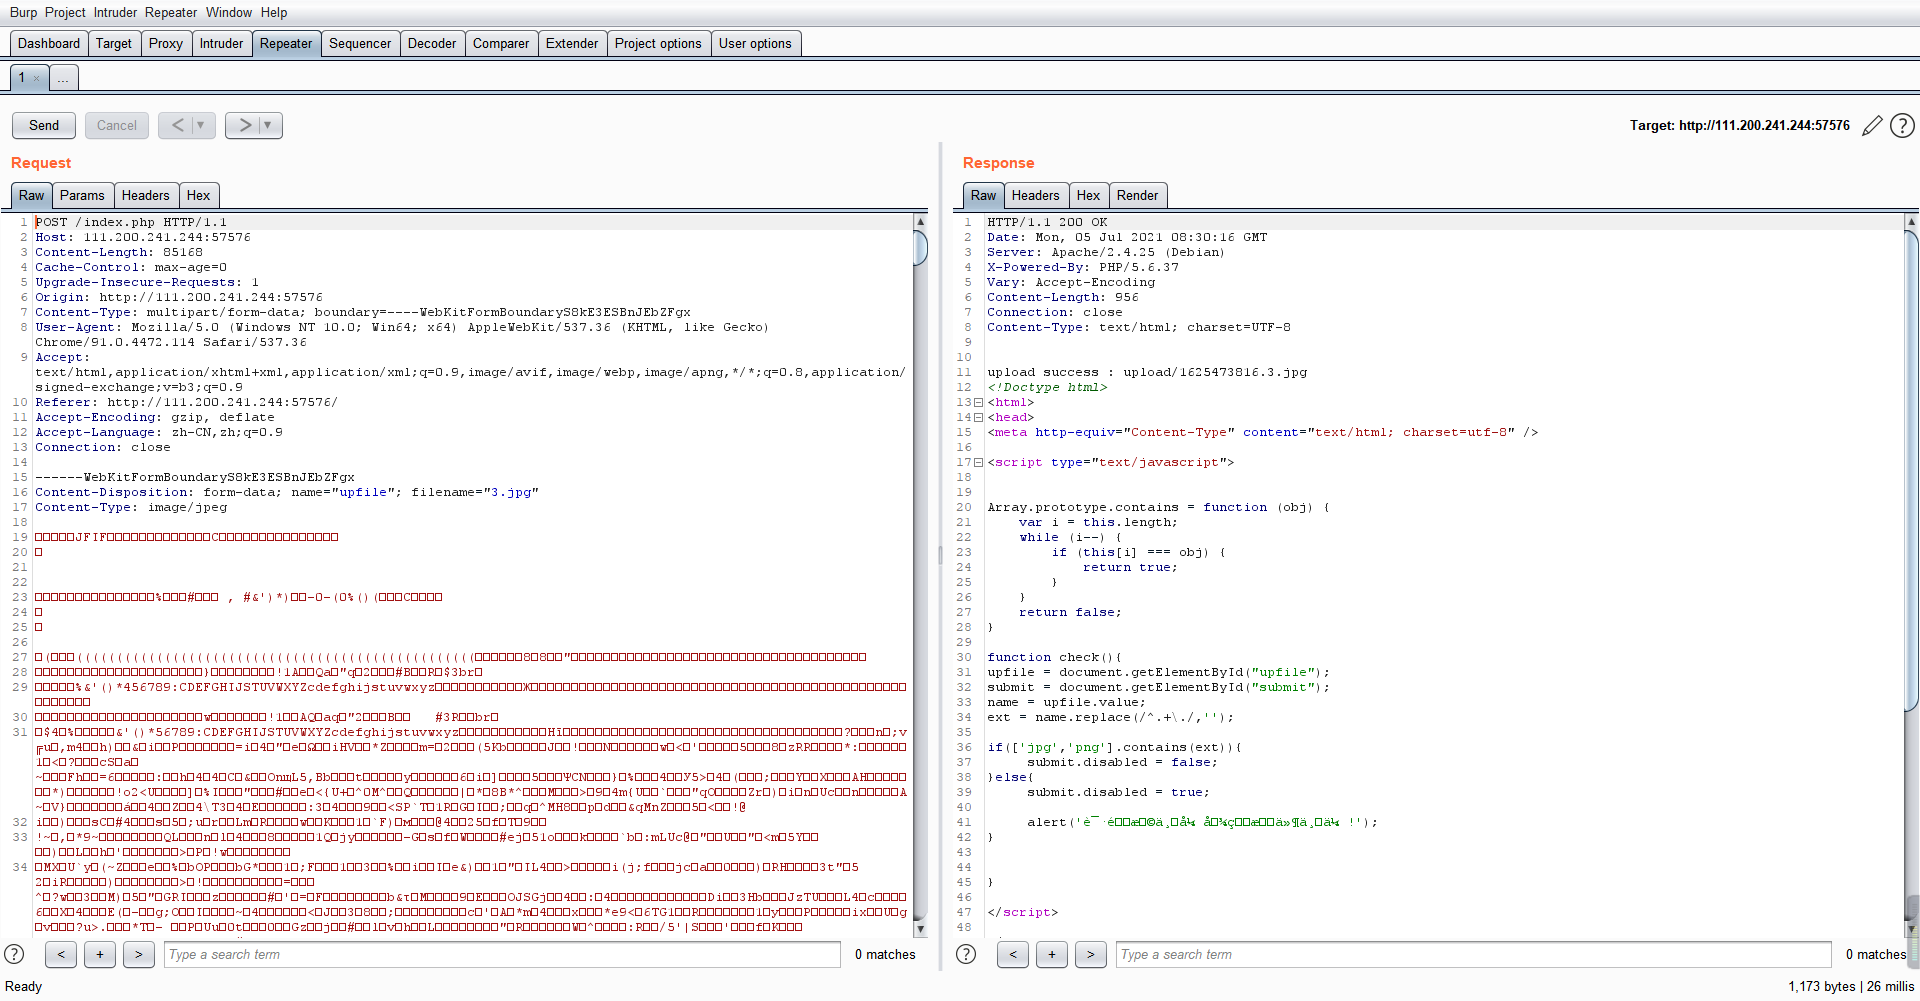This screenshot has height=1001, width=1920.
Task: Collapse the script fold on line 17
Action: click(x=978, y=463)
